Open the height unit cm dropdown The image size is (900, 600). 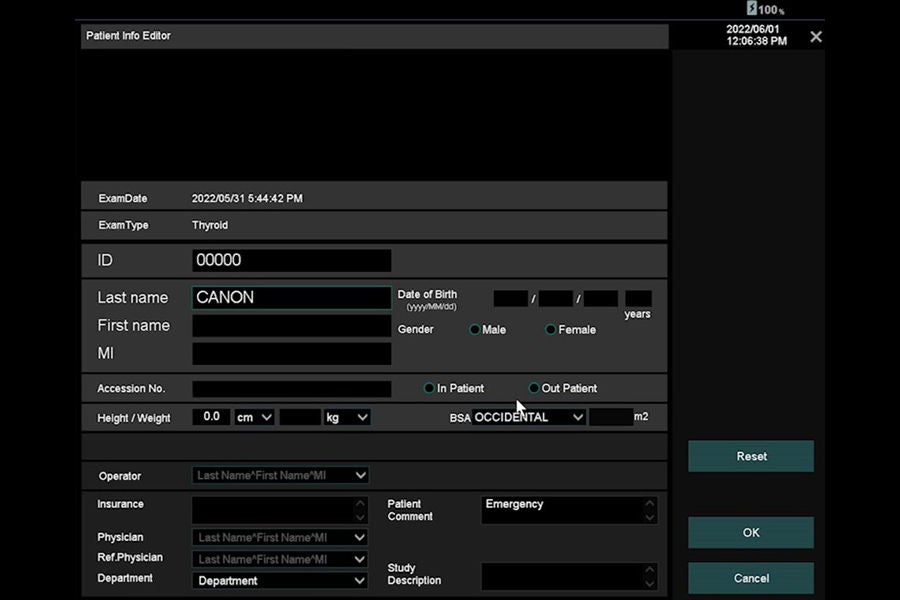pyautogui.click(x=254, y=417)
